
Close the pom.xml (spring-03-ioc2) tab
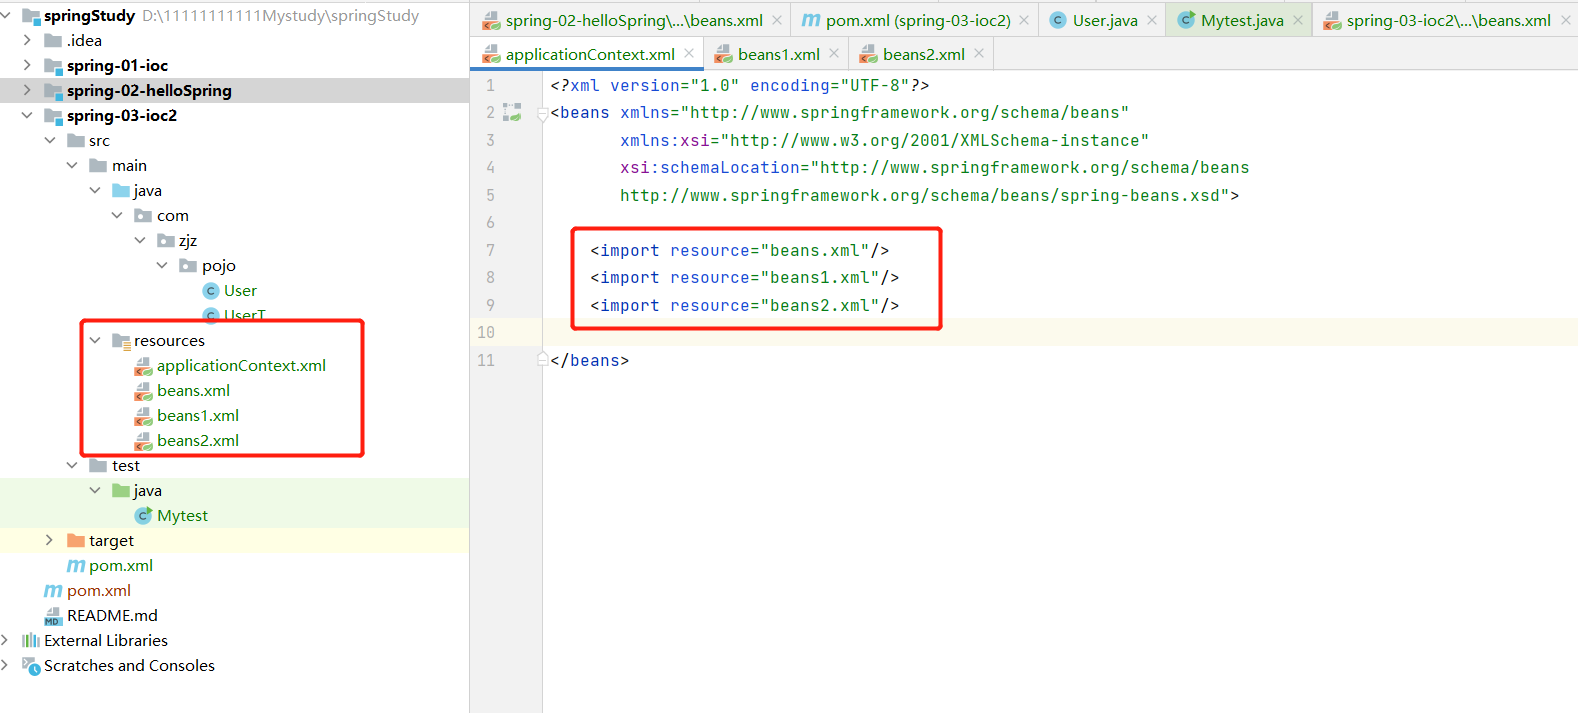(x=1024, y=20)
